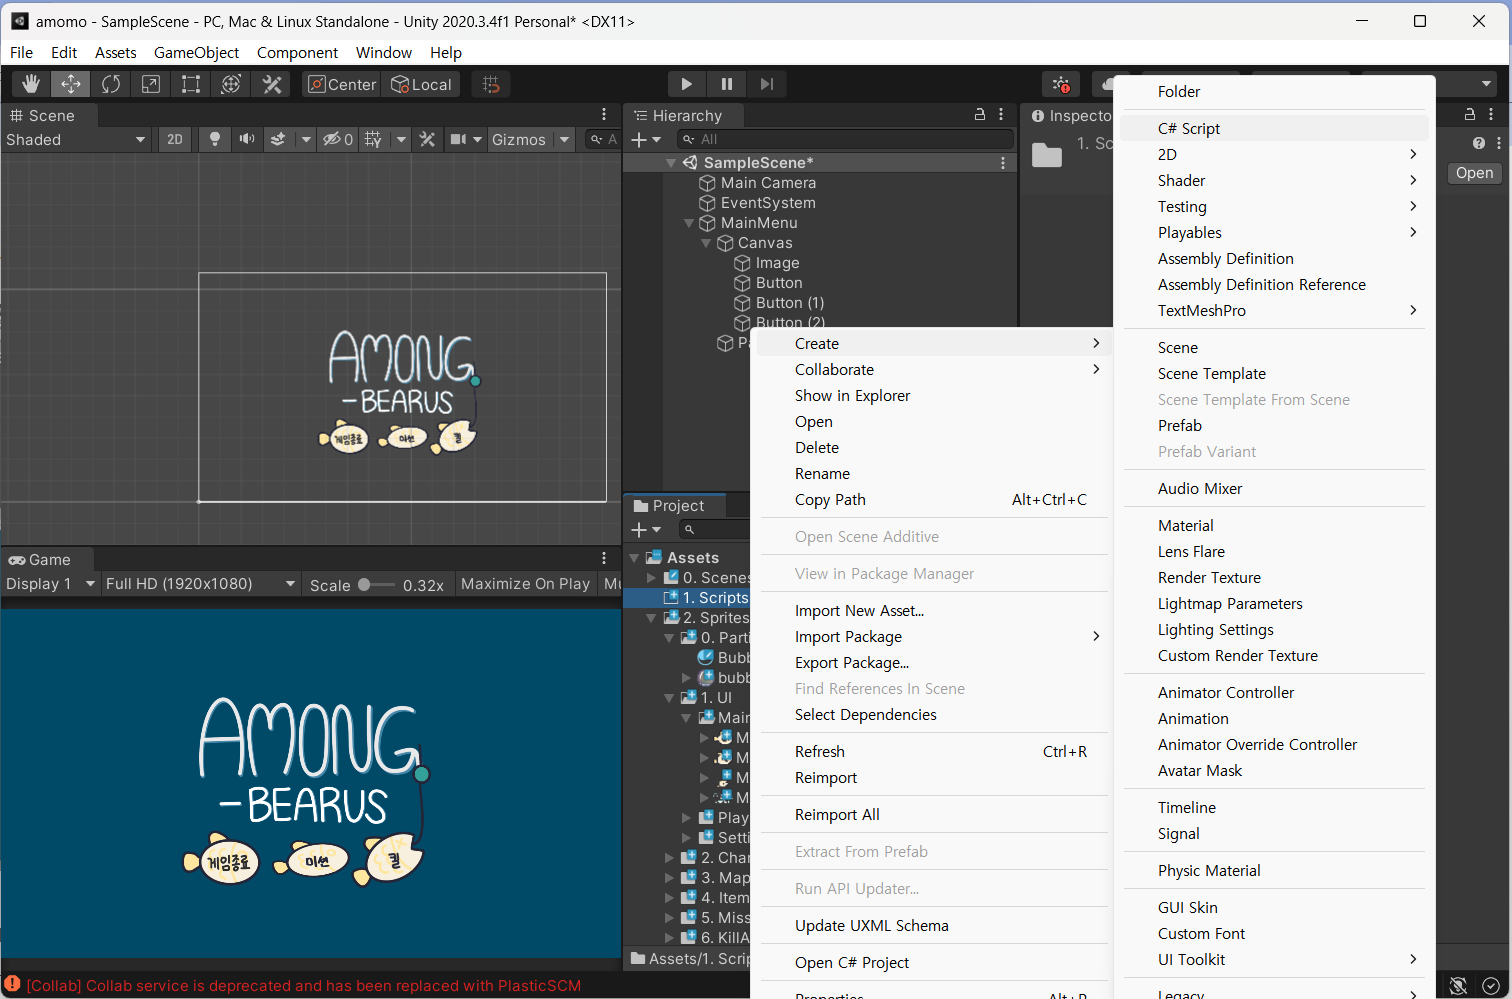Toggle Scene lighting
The image size is (1512, 999).
point(214,139)
